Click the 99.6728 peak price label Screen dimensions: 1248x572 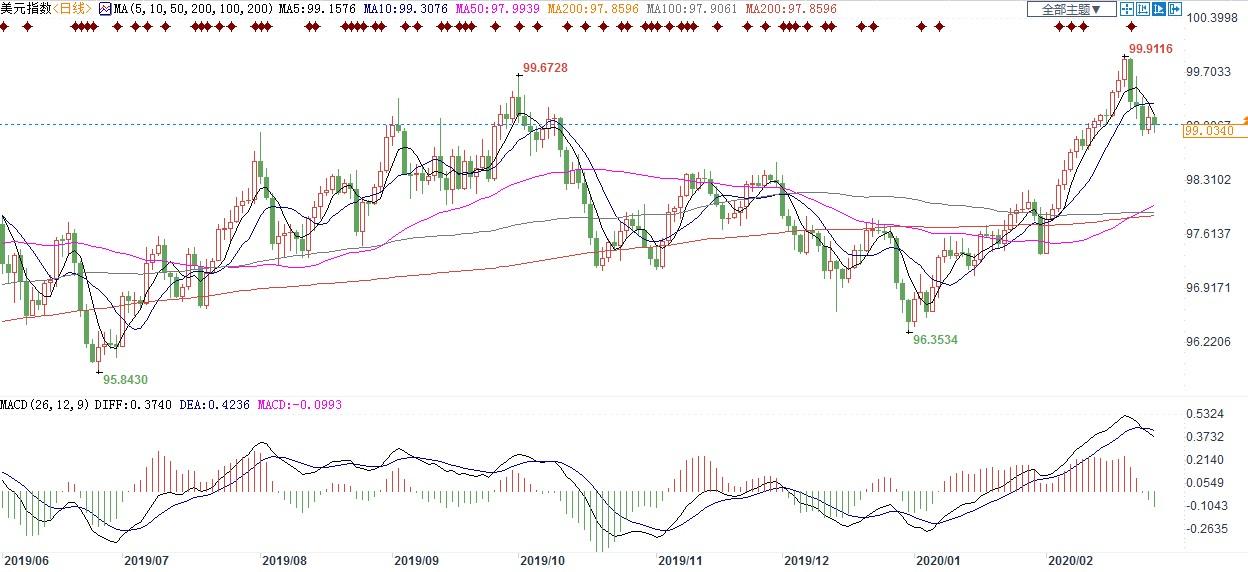[x=545, y=67]
